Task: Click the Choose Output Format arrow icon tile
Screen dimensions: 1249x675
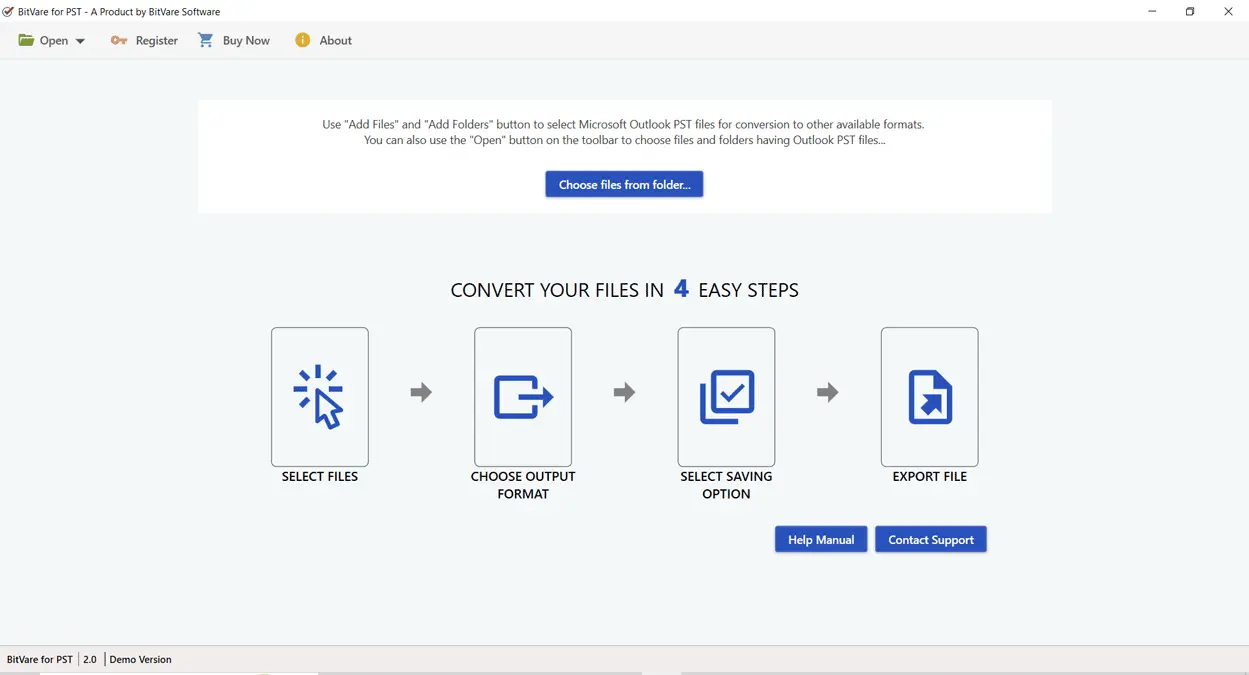Action: (523, 396)
